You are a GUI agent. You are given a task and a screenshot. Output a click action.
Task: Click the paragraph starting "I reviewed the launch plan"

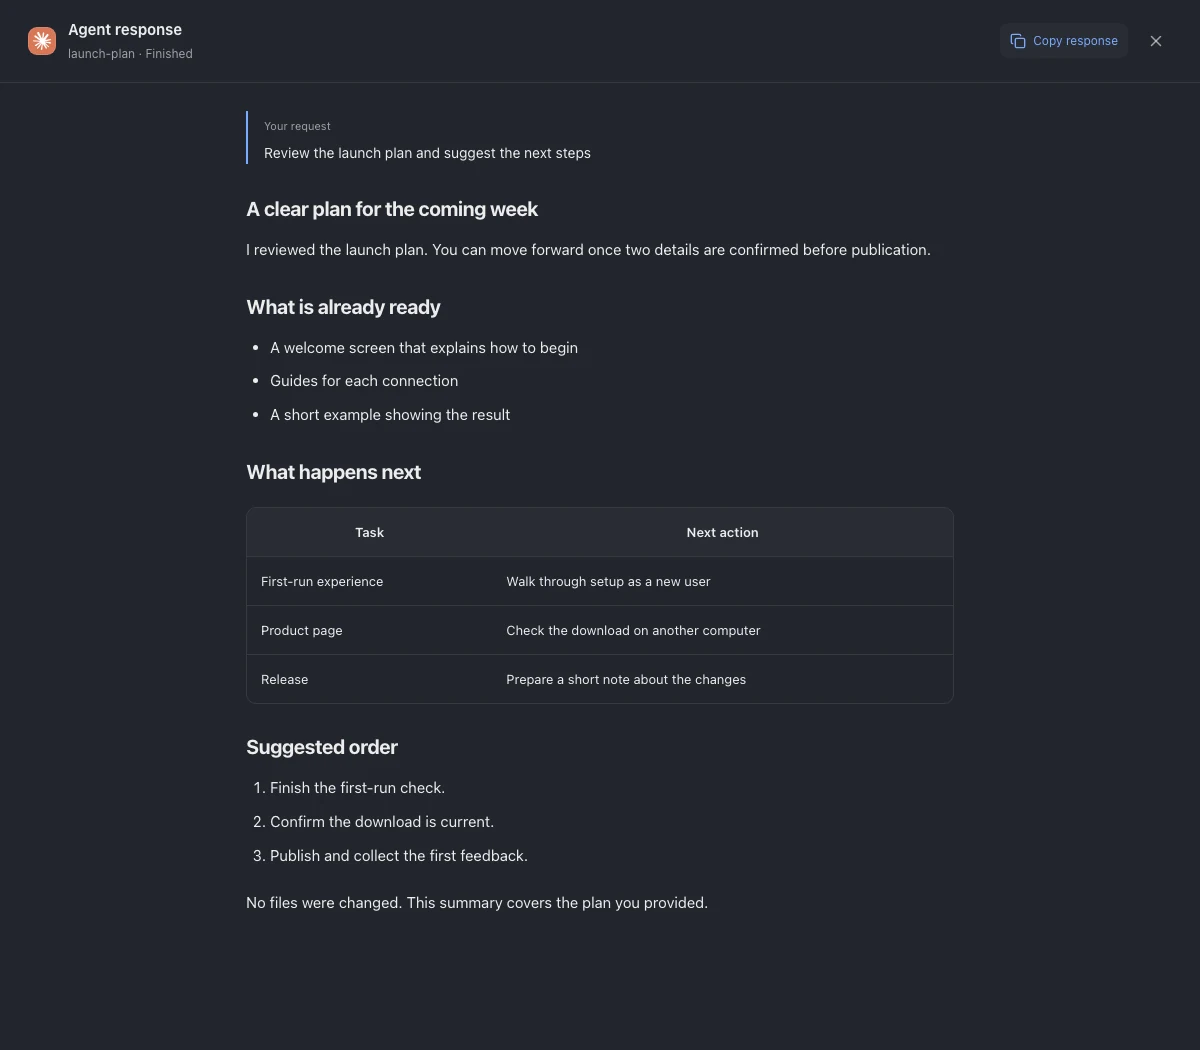click(588, 250)
